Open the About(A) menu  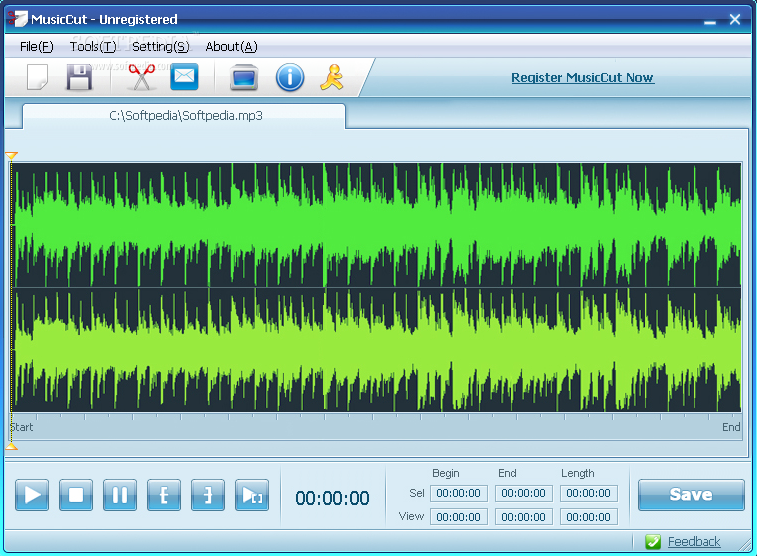pos(231,46)
